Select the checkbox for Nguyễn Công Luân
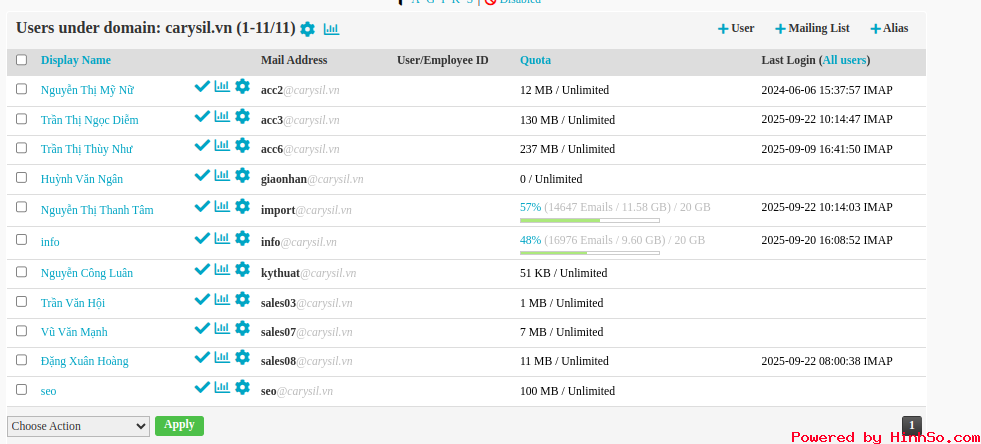The image size is (981, 444). click(x=22, y=272)
